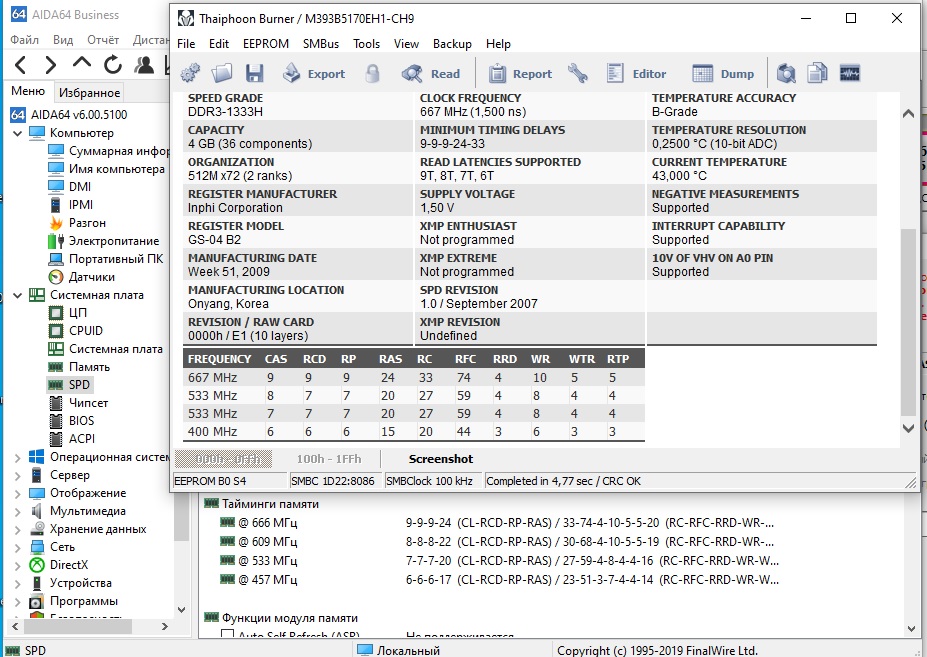Image resolution: width=927 pixels, height=657 pixels.
Task: Open Help menu in Thaiphoon Burner
Action: pos(498,44)
